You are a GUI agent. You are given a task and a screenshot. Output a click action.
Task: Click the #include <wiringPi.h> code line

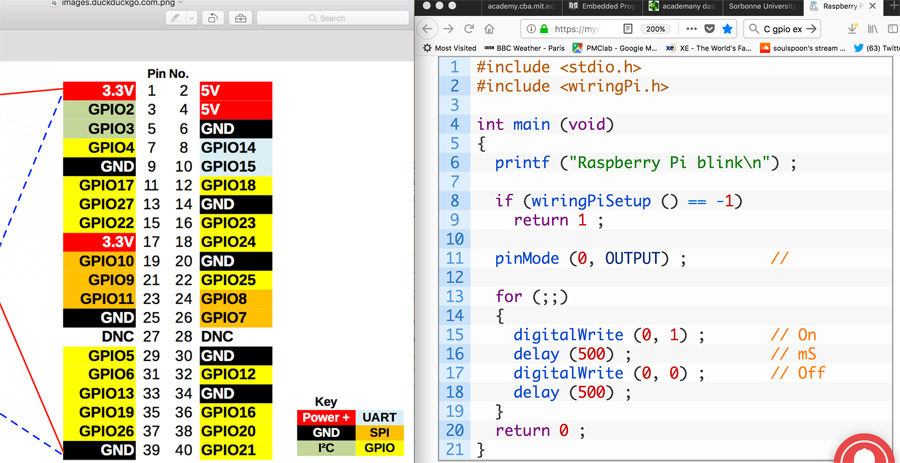coord(572,86)
